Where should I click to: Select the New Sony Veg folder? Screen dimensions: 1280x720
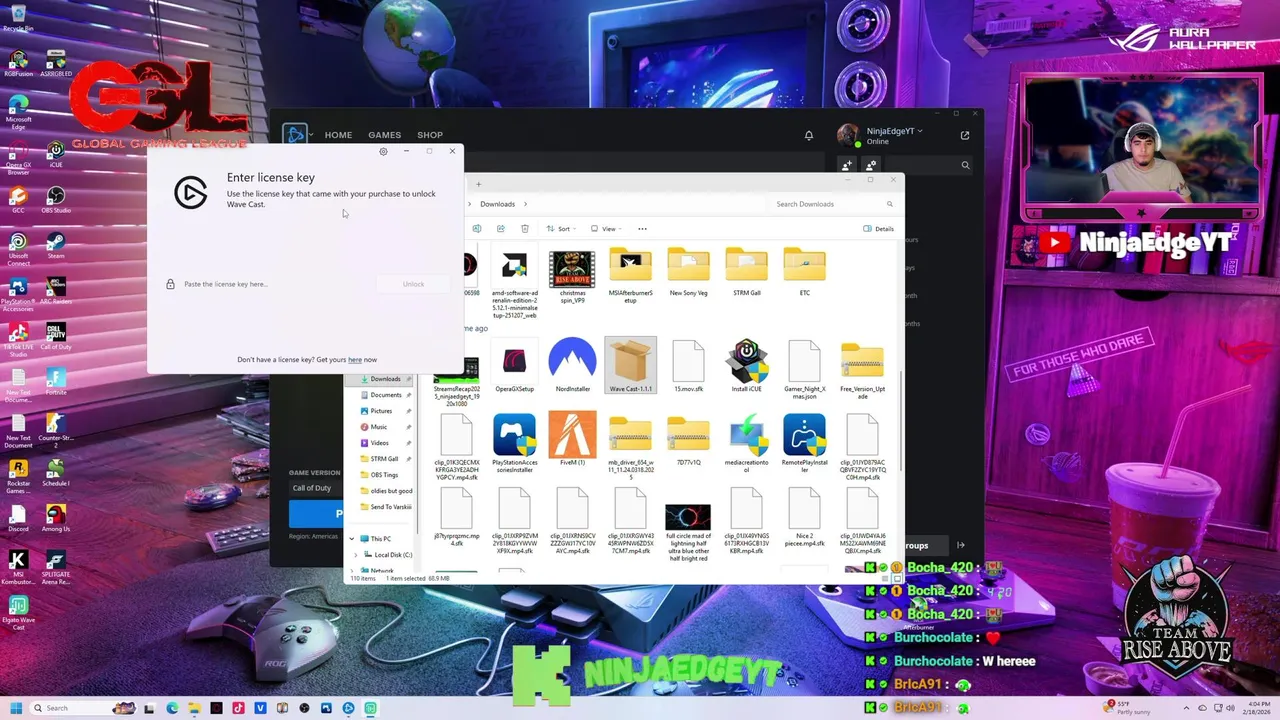[x=689, y=271]
